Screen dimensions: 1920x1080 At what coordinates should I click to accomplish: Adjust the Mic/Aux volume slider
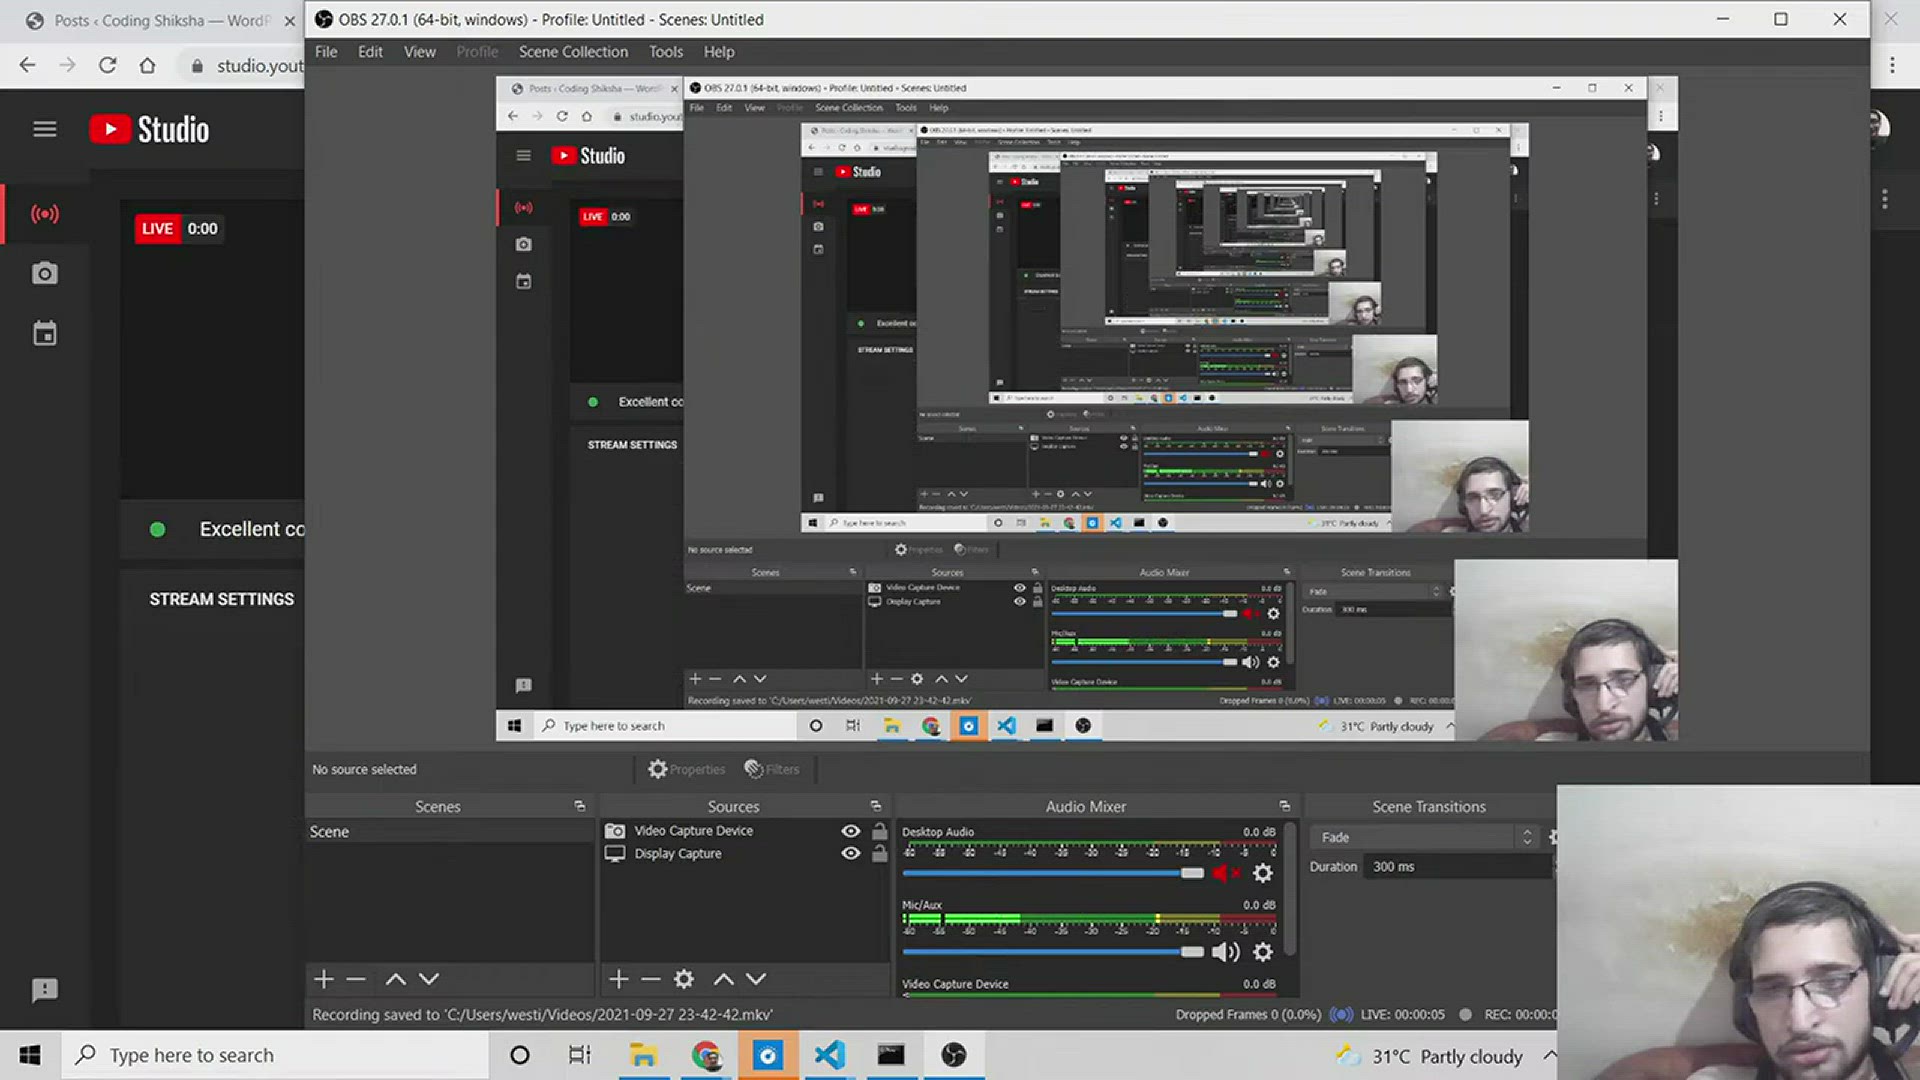[x=1191, y=952]
